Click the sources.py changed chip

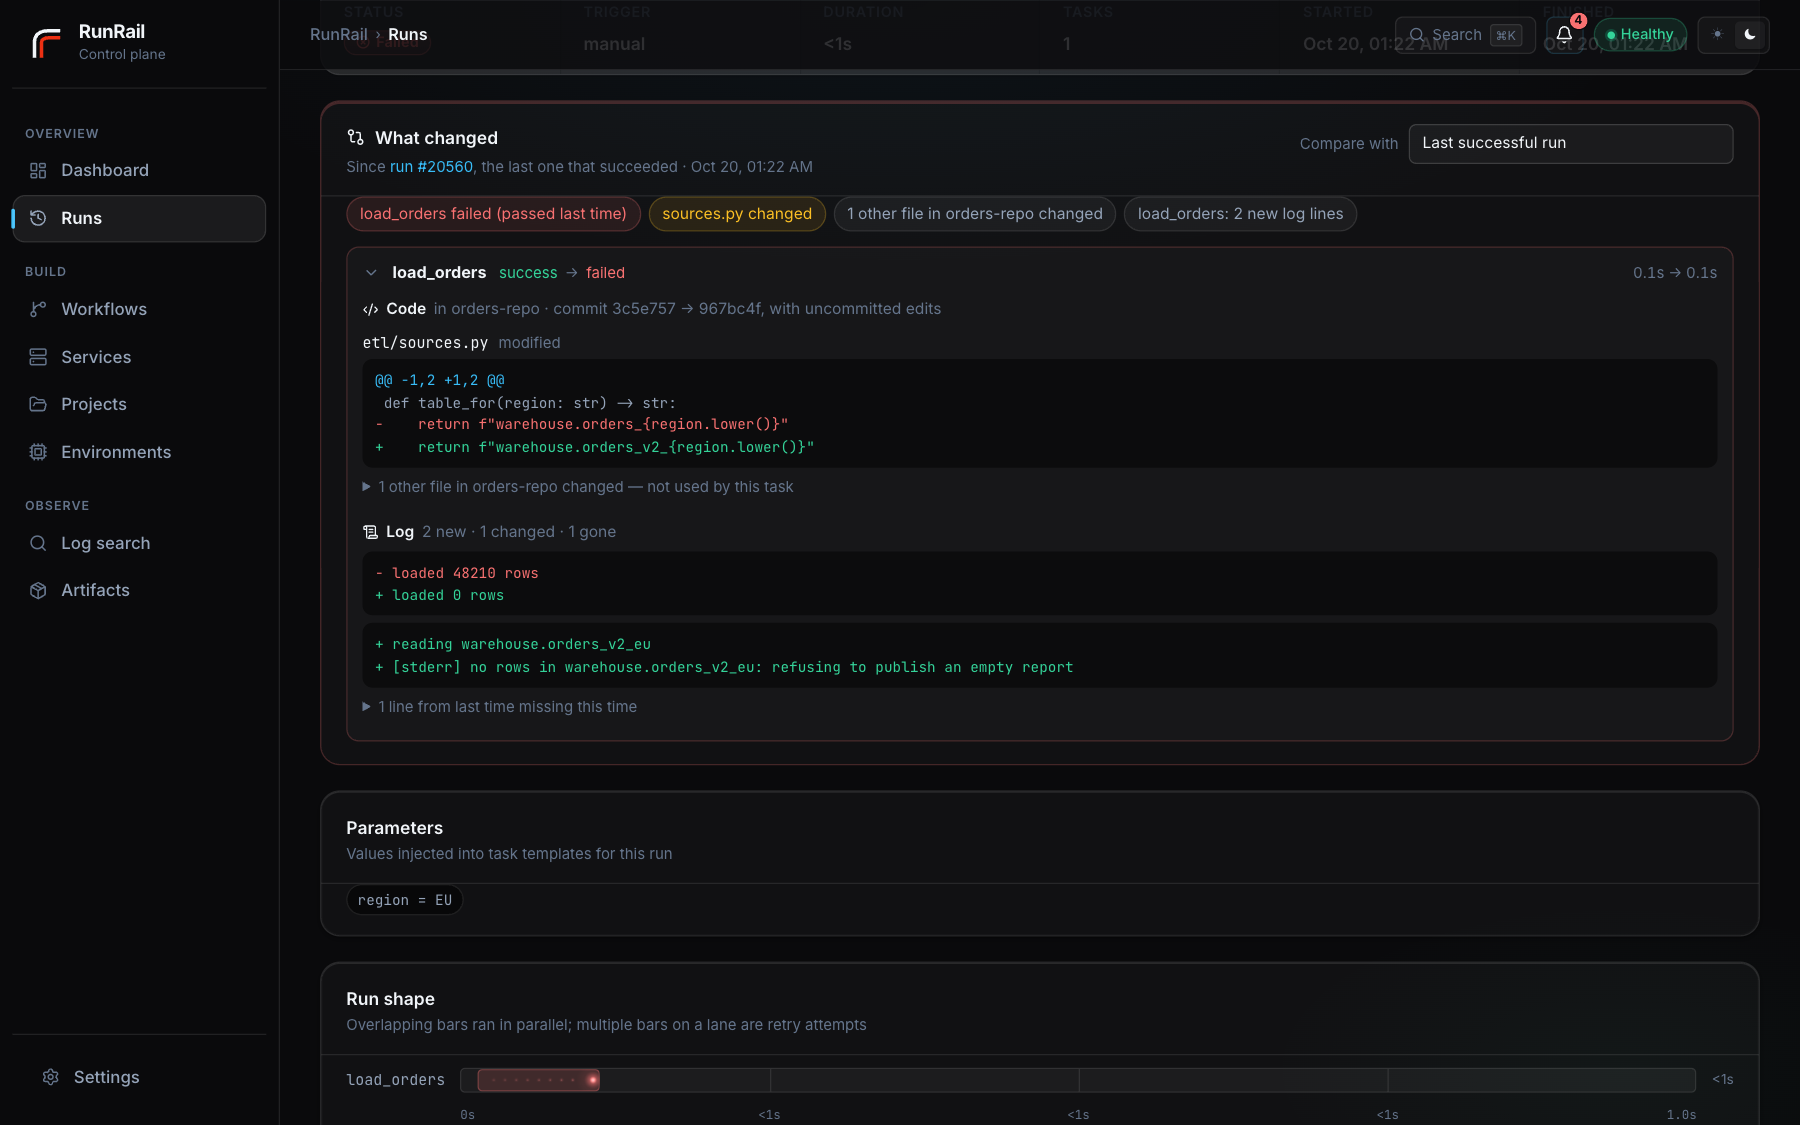coord(737,214)
